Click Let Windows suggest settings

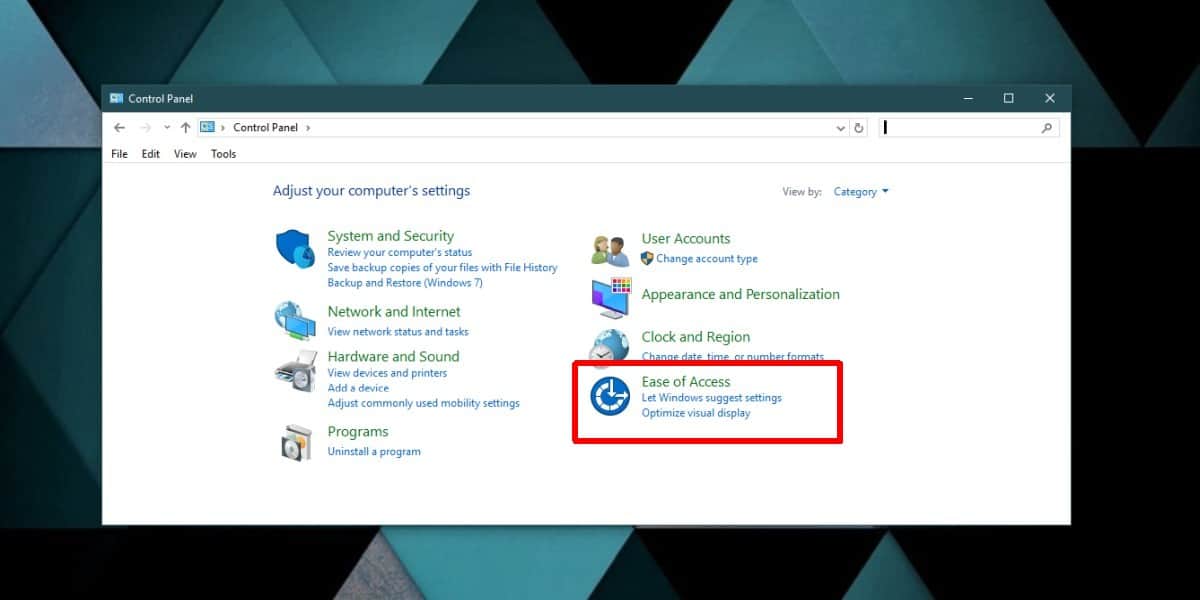tap(712, 397)
